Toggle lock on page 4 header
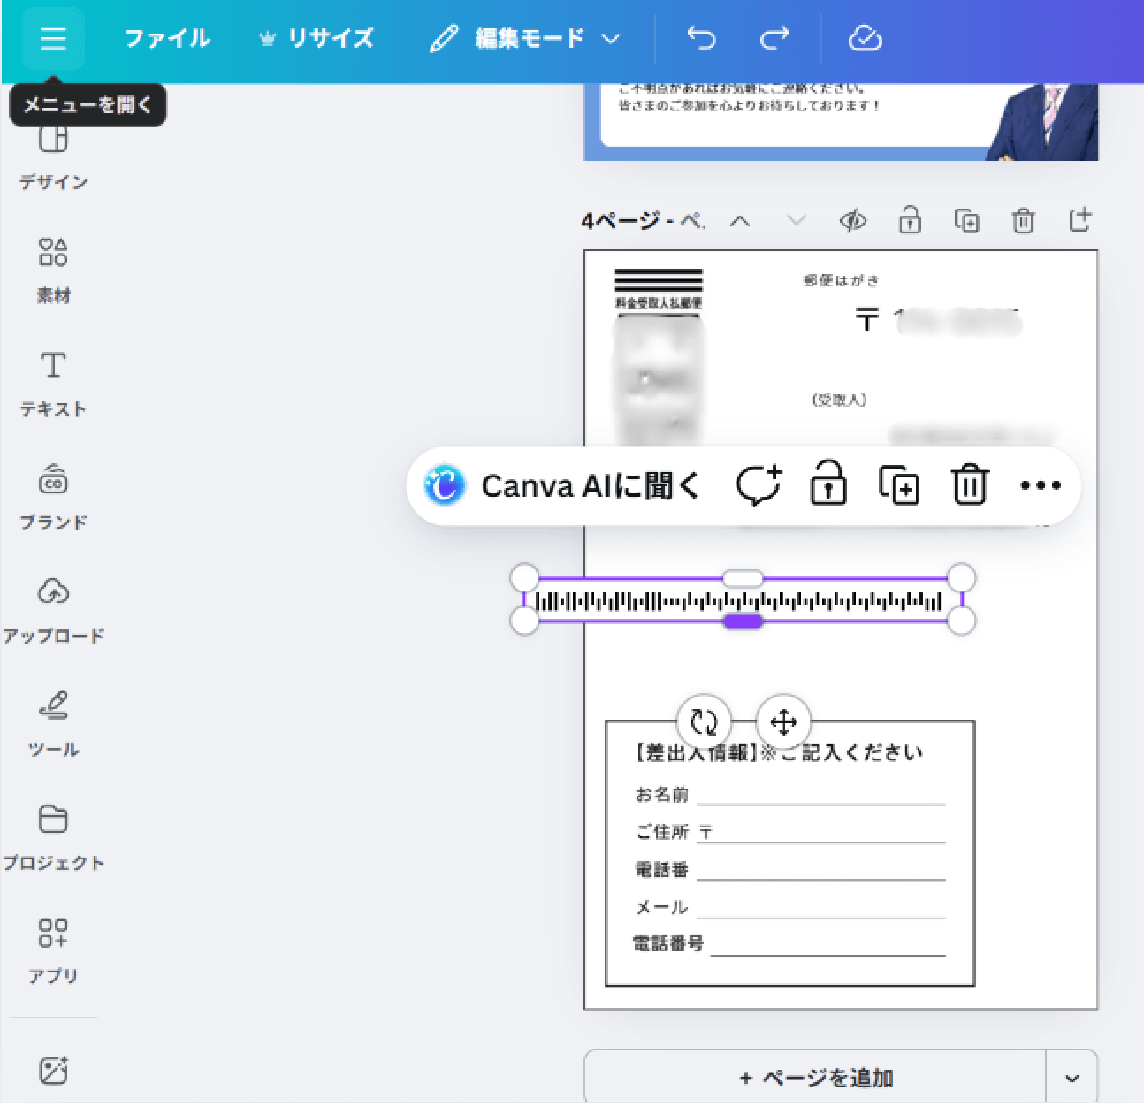Screen dimensions: 1144x1104 coord(909,221)
